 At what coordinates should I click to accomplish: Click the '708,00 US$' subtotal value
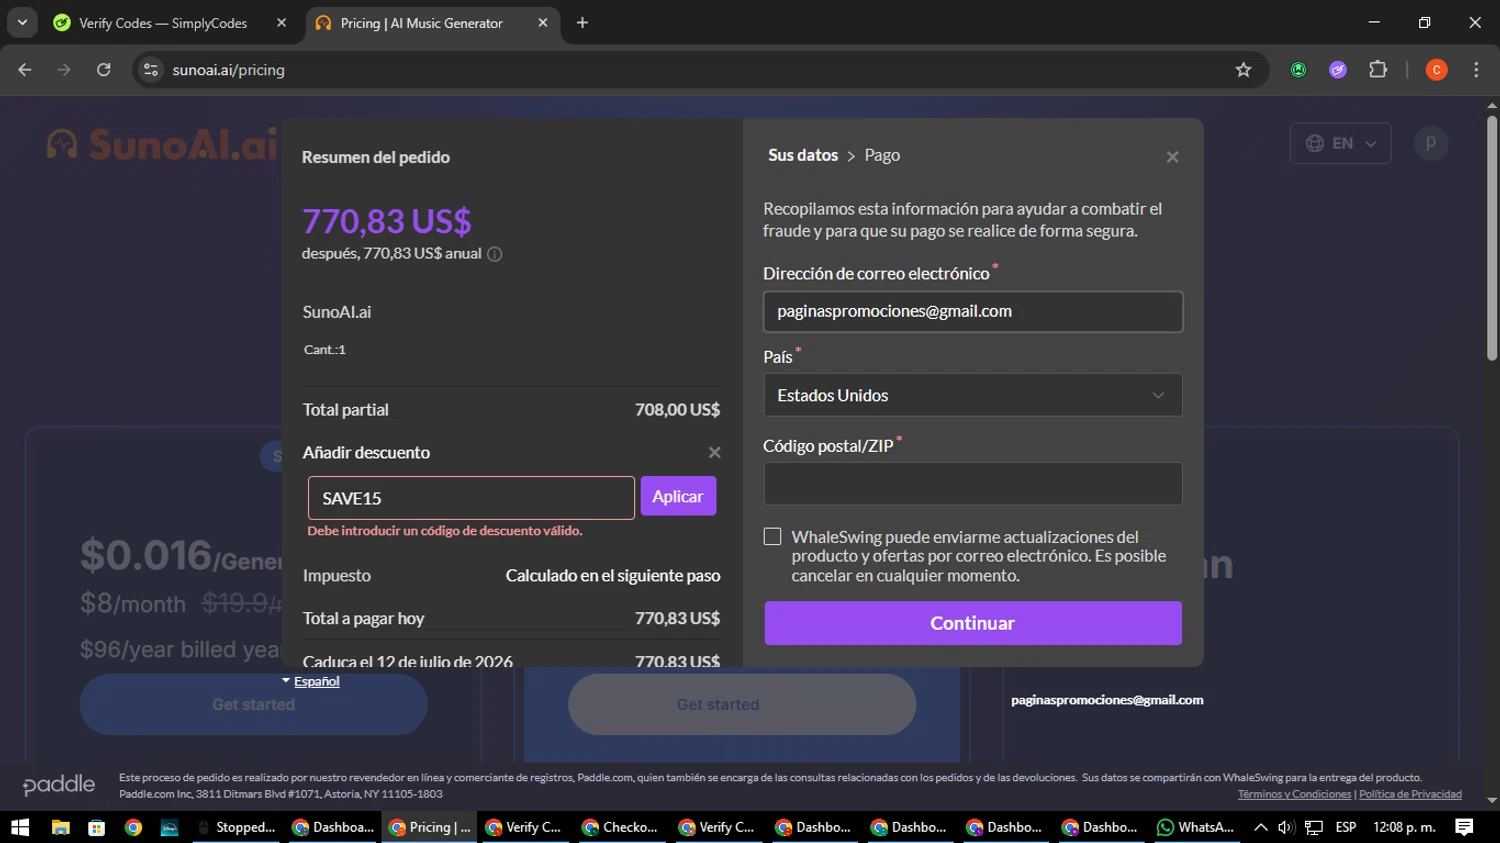click(x=677, y=410)
